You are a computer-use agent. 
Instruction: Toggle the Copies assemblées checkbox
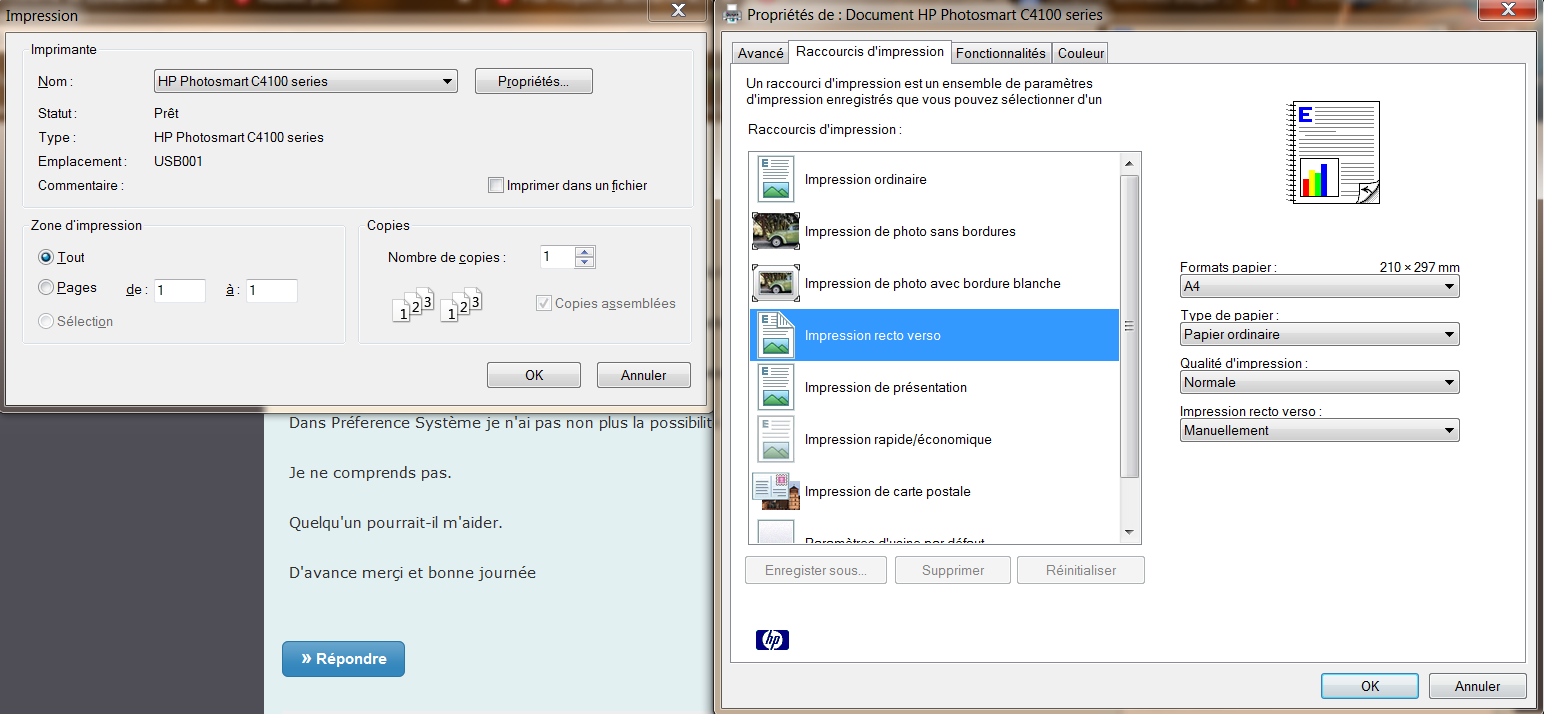point(544,303)
